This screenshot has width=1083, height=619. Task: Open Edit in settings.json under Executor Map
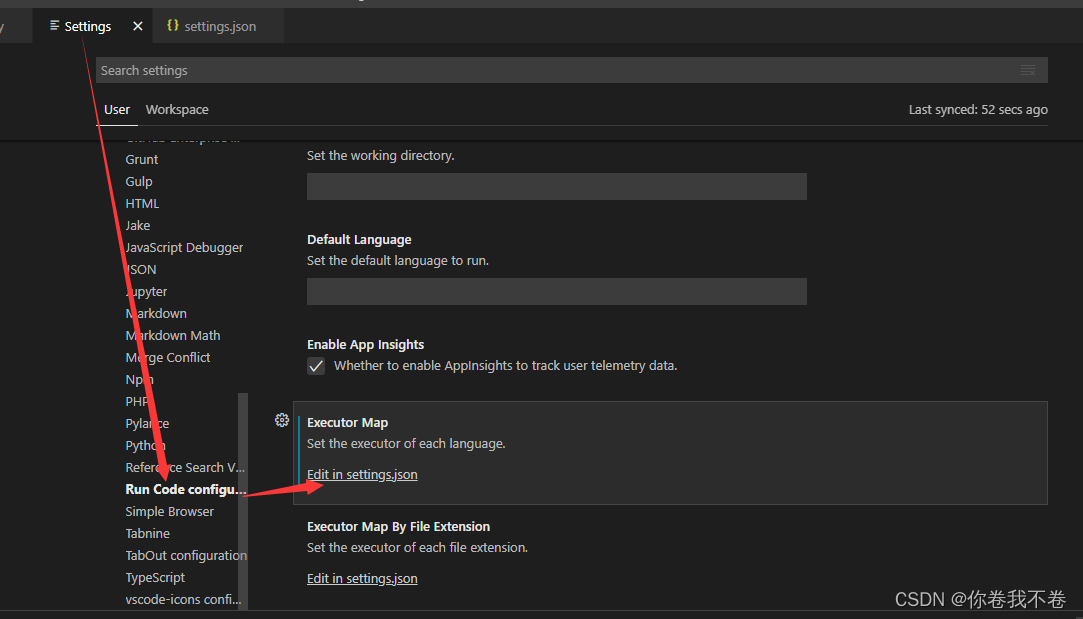click(x=362, y=475)
